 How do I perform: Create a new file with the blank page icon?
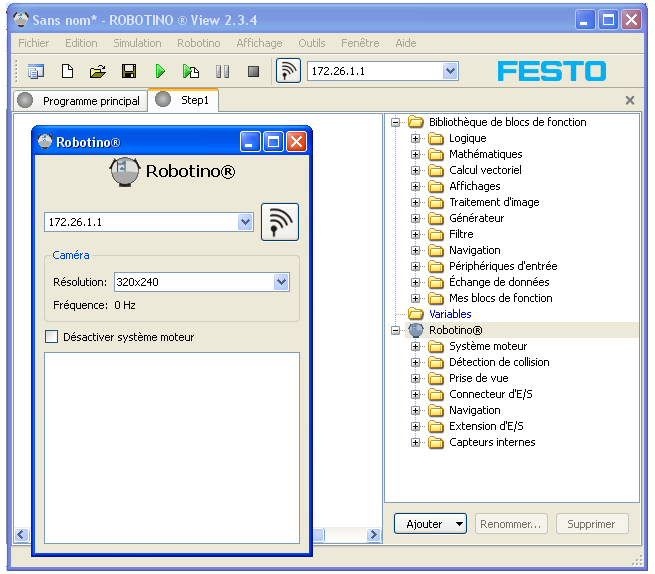coord(67,71)
